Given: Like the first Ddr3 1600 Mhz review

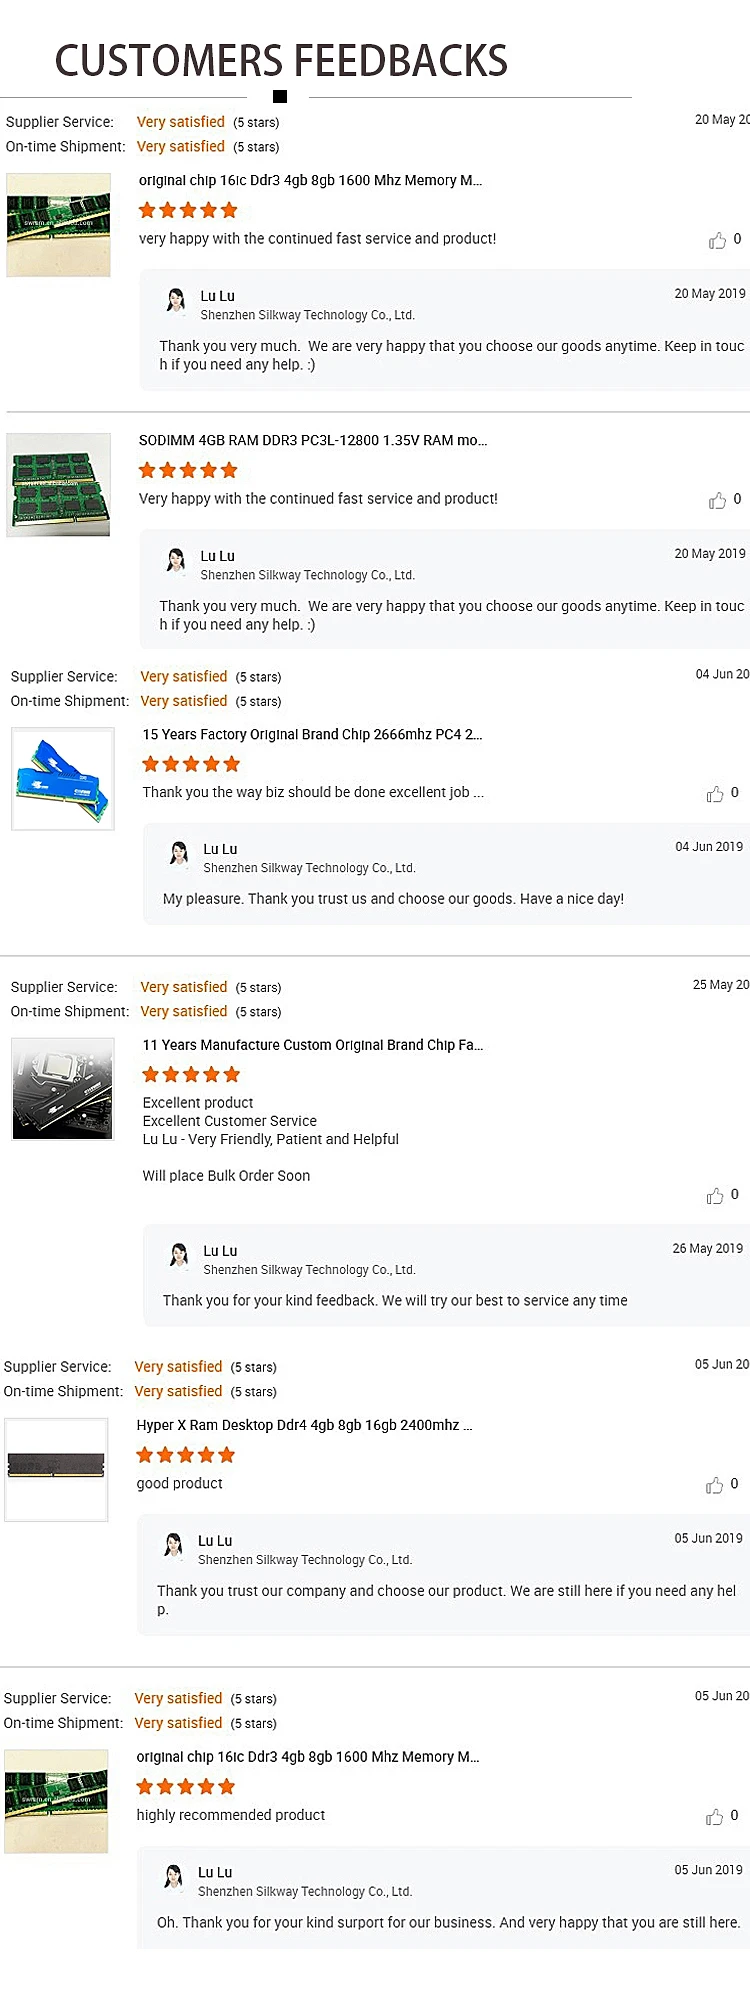Looking at the screenshot, I should click(x=717, y=241).
